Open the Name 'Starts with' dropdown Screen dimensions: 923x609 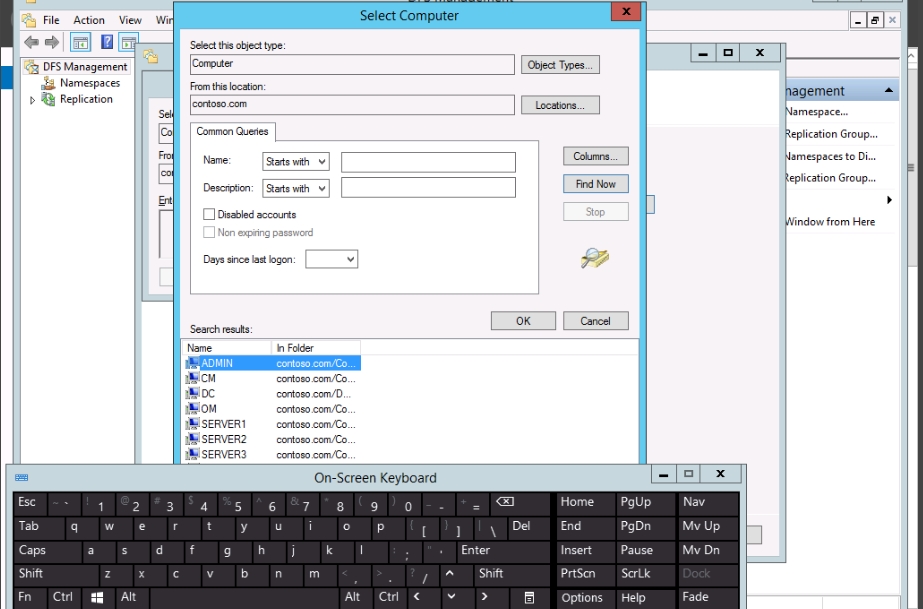coord(296,162)
